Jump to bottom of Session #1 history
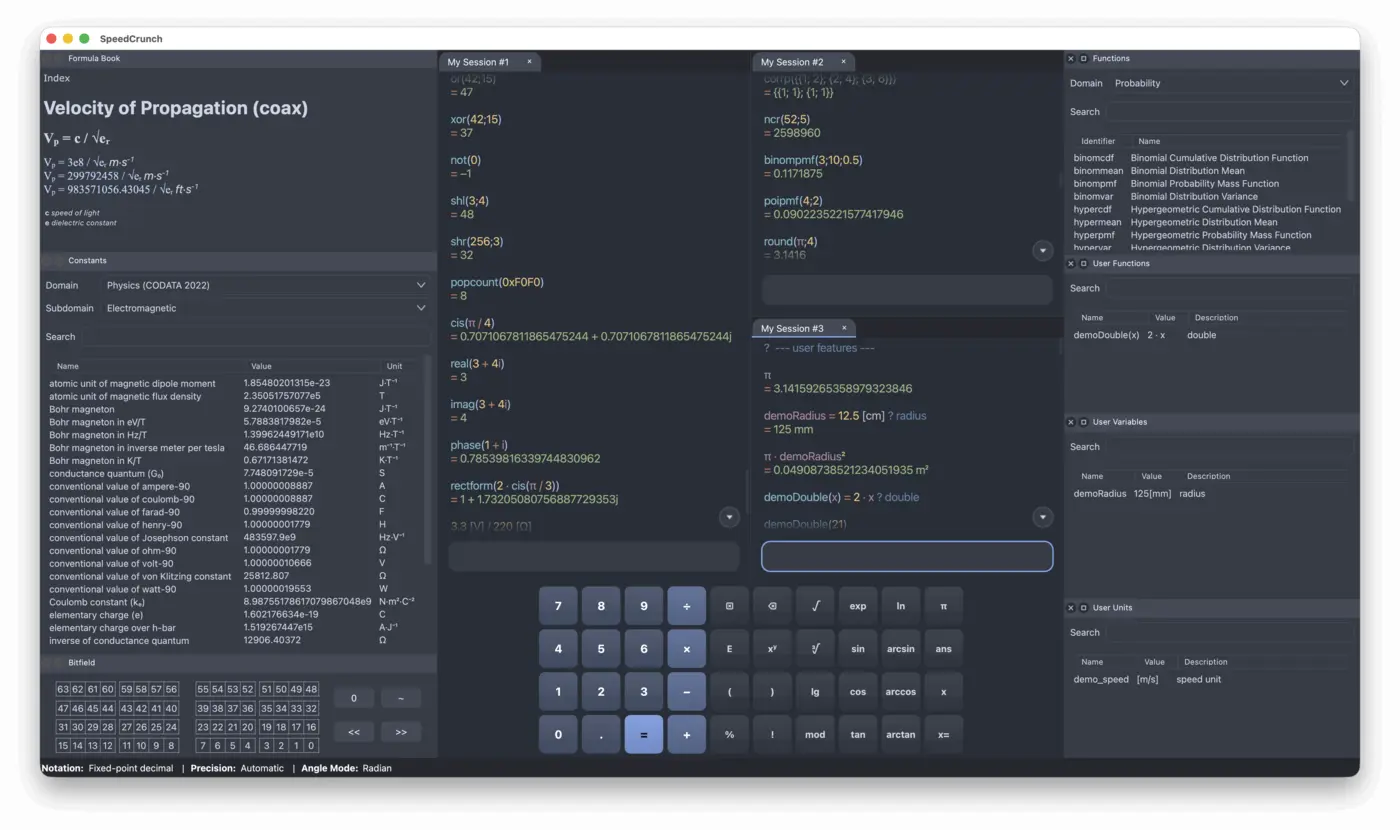1400x830 pixels. click(729, 517)
